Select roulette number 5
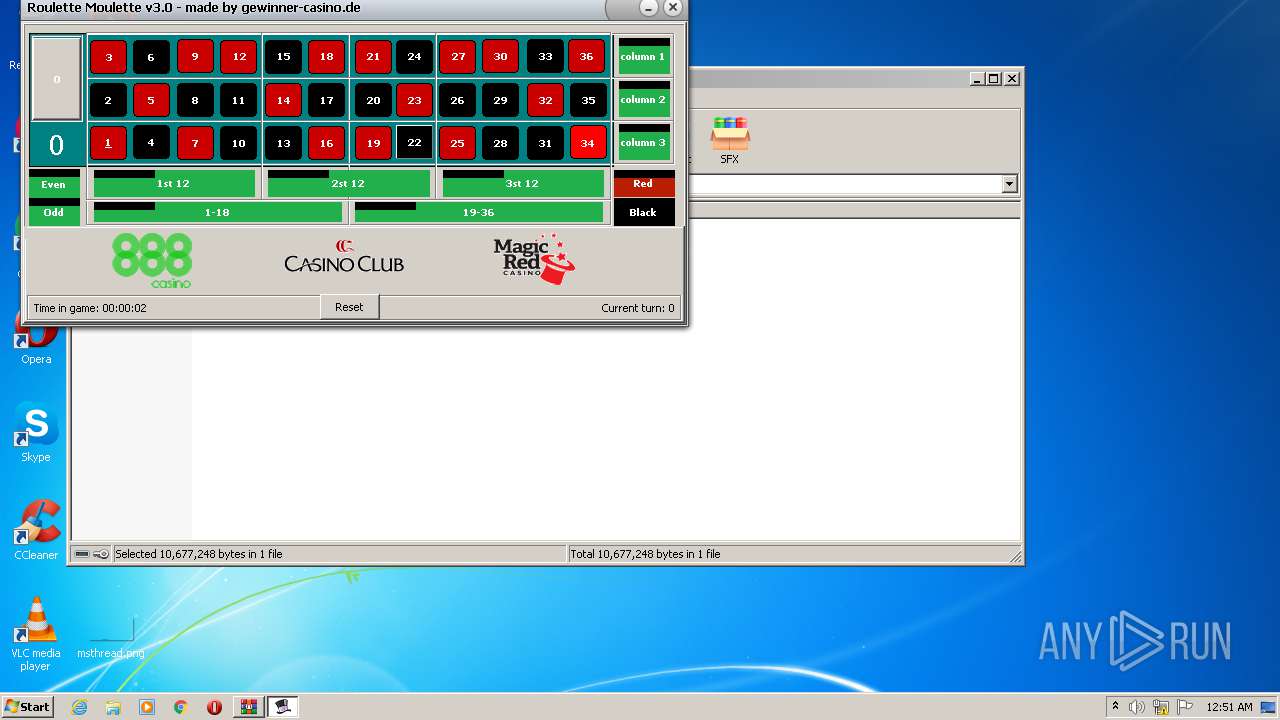 151,100
